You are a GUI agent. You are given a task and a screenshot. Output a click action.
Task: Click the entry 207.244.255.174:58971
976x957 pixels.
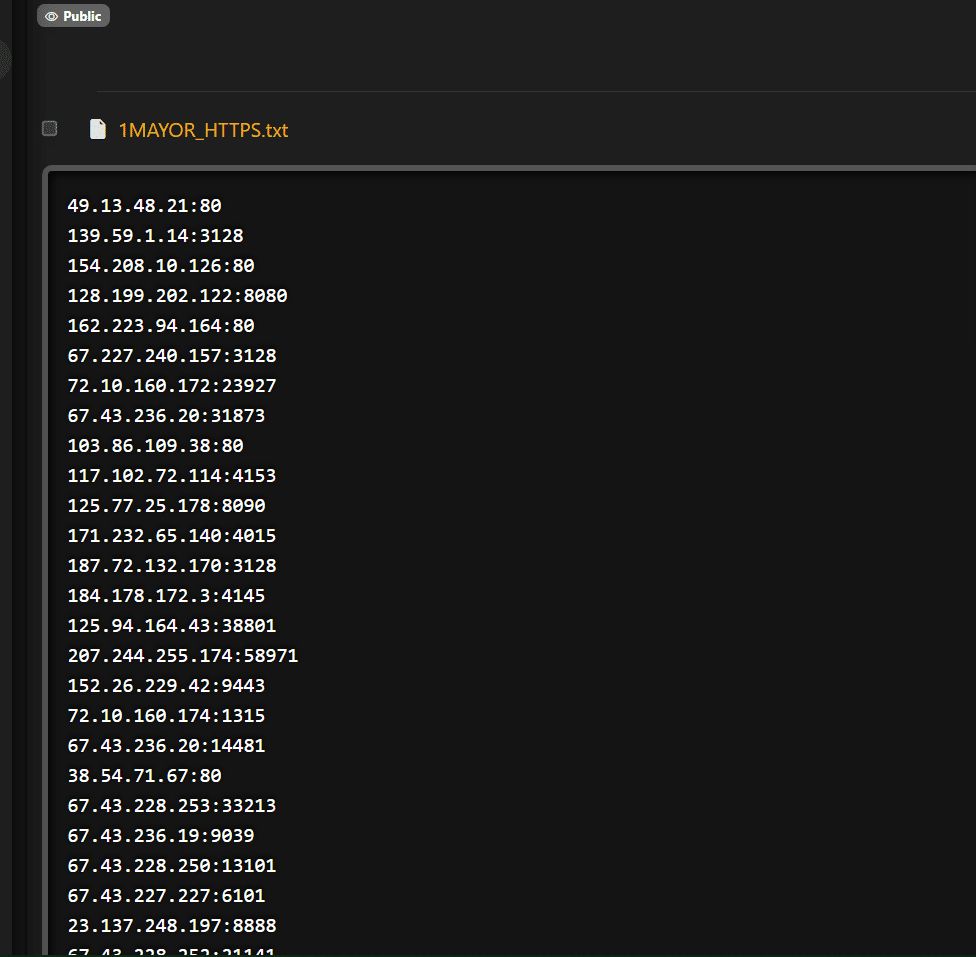click(183, 656)
